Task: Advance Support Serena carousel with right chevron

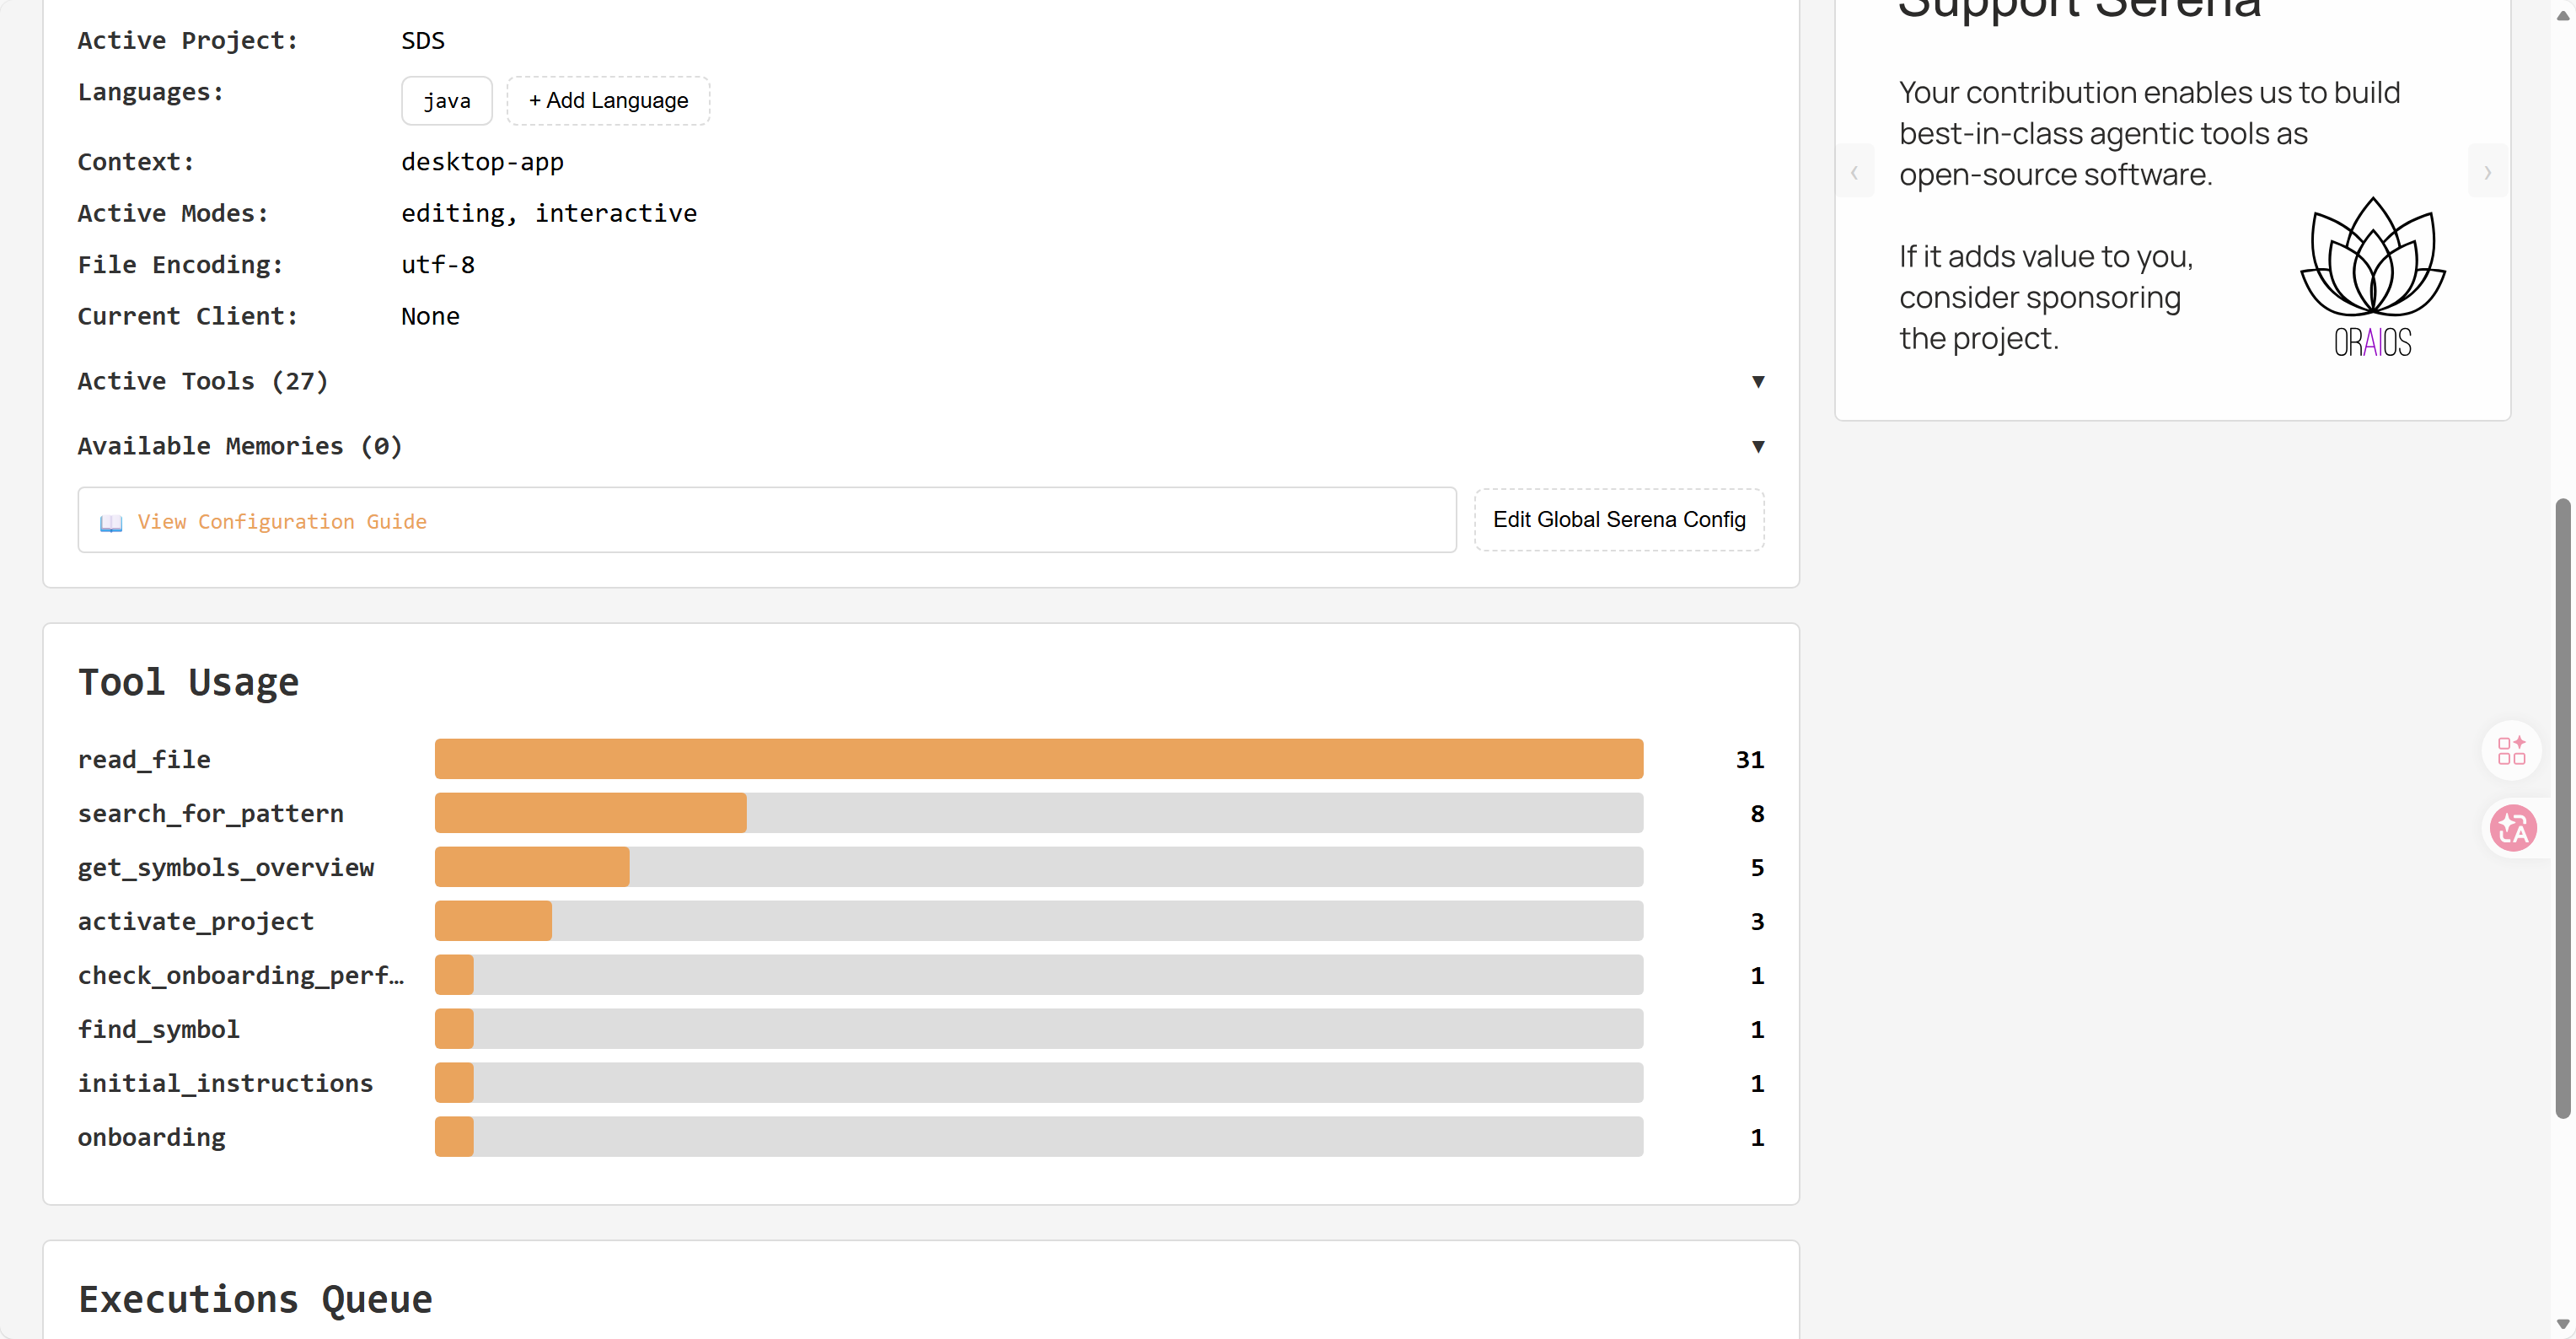Action: tap(2487, 172)
